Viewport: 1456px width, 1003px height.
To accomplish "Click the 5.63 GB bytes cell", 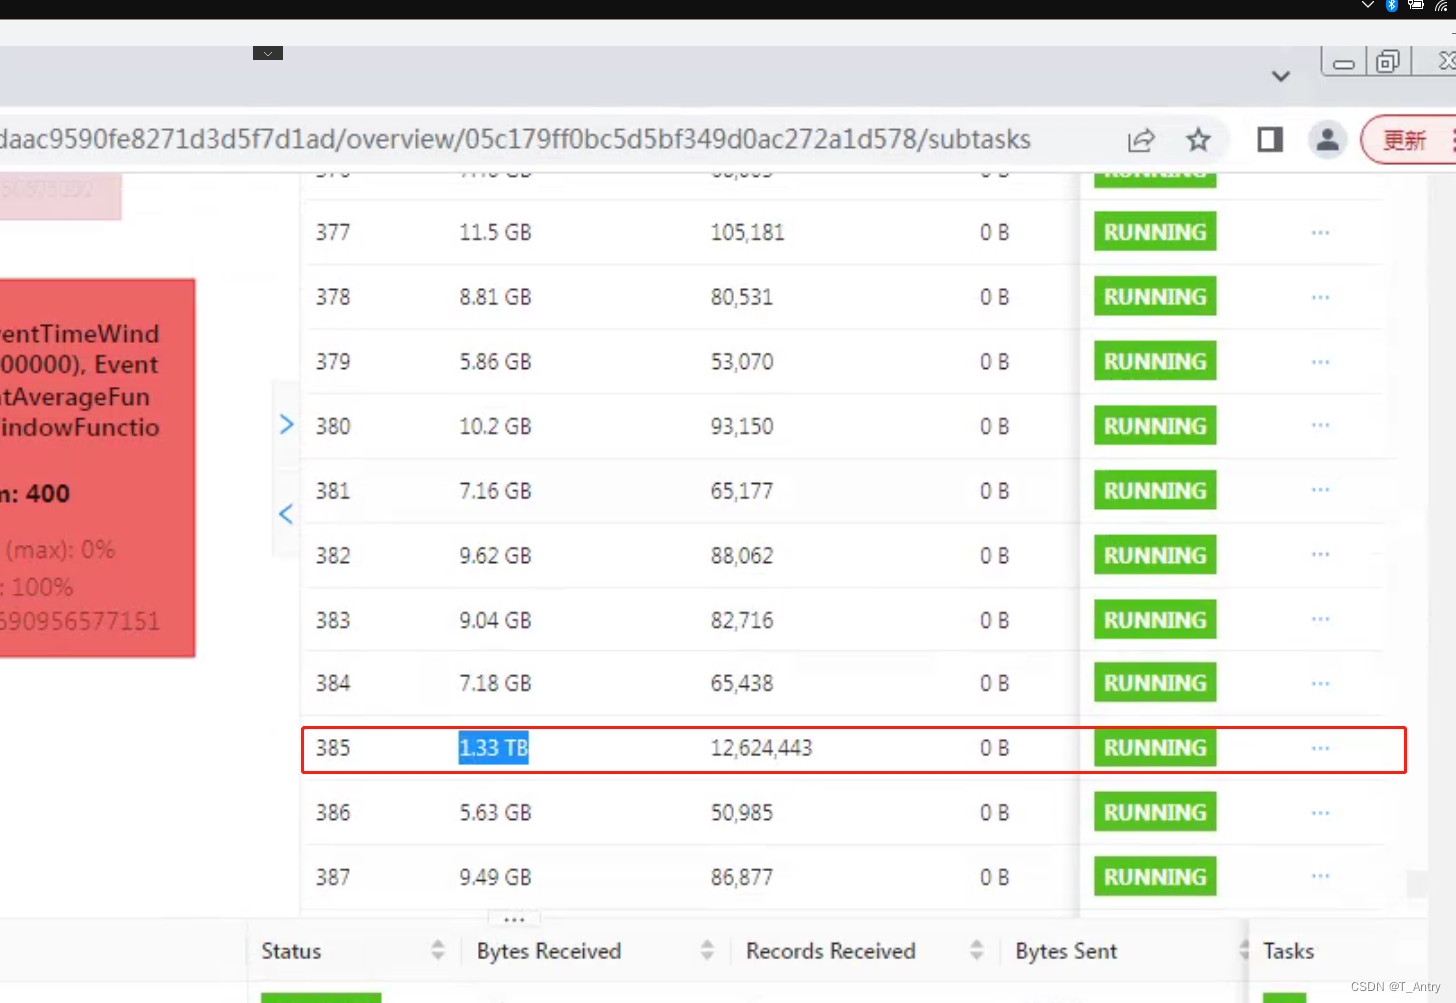I will [x=495, y=812].
